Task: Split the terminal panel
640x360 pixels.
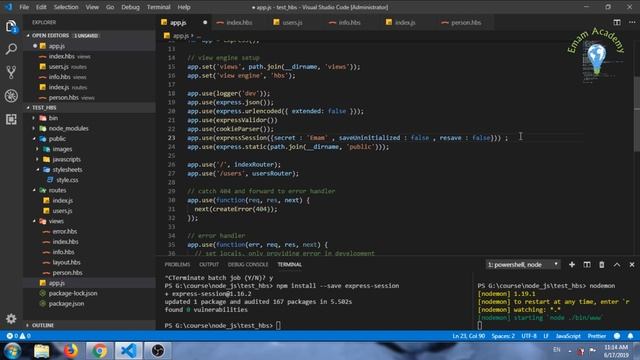Action: [x=587, y=264]
